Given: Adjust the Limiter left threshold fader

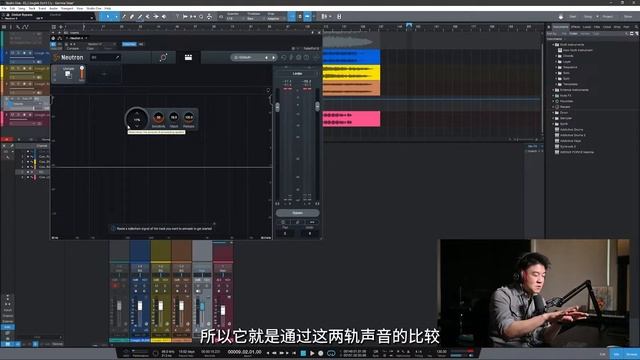Looking at the screenshot, I should coord(278,107).
